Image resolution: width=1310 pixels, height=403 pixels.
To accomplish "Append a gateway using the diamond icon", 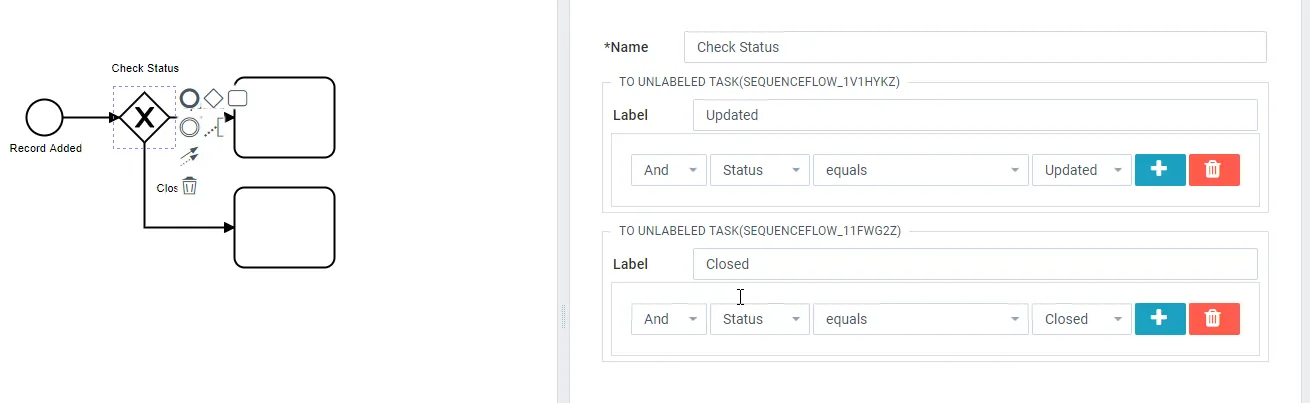I will 213,98.
